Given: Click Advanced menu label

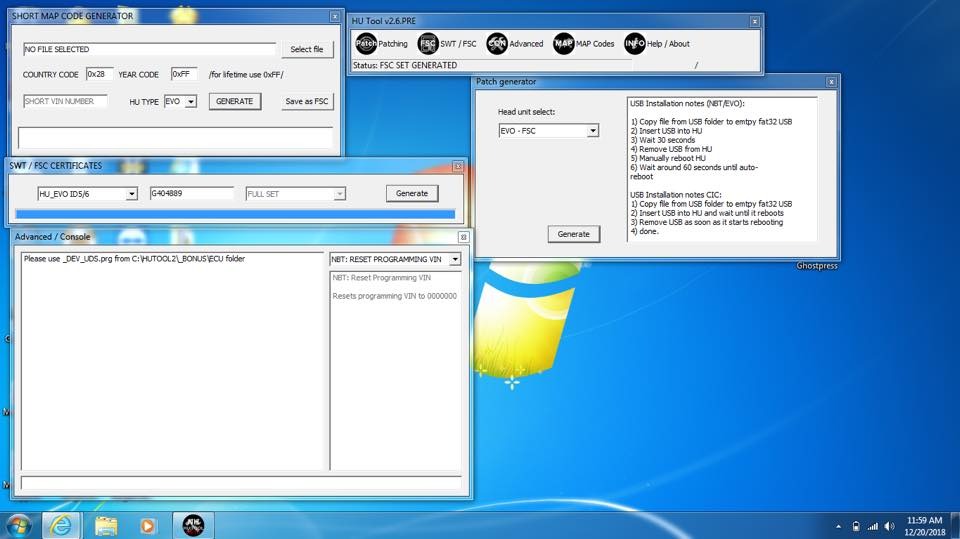Looking at the screenshot, I should 526,44.
